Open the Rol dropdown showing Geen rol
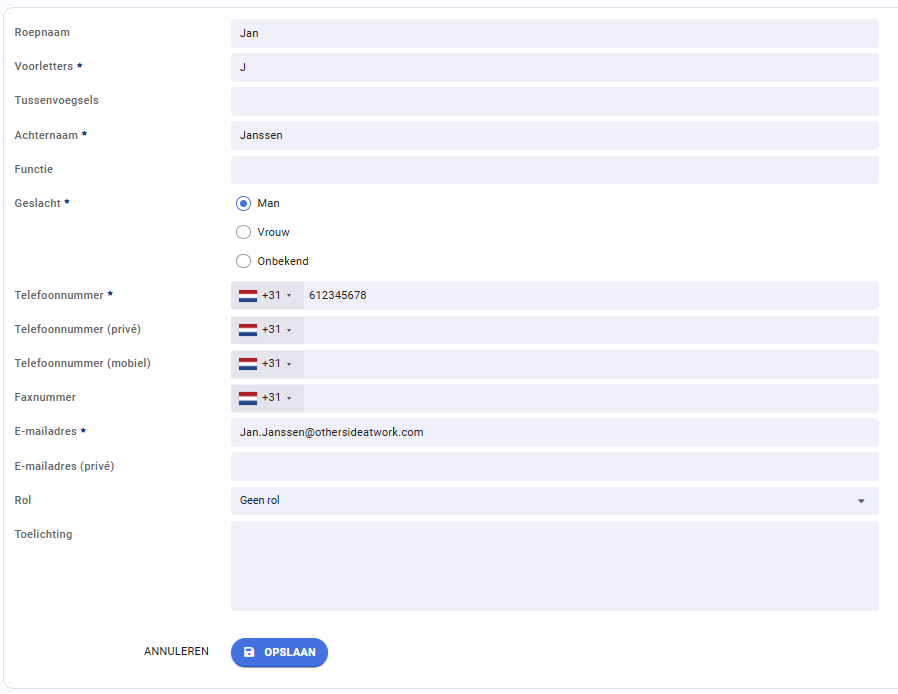The image size is (898, 694). [554, 500]
